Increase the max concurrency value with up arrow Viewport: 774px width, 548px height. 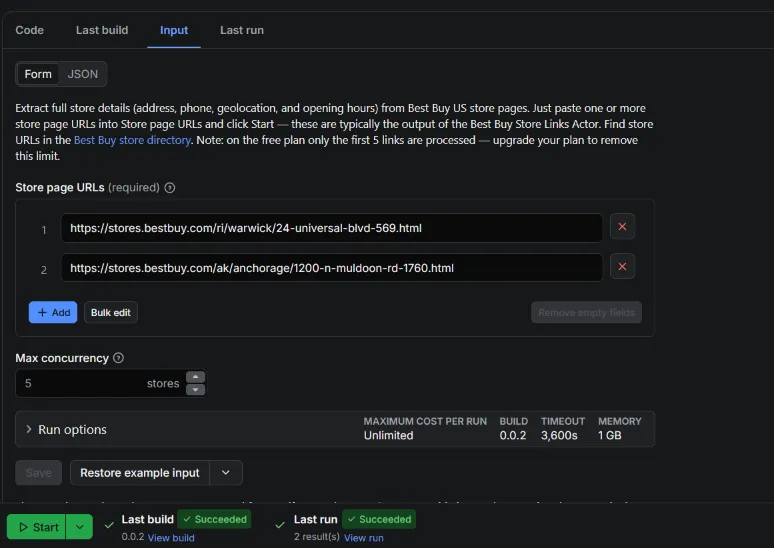pos(195,377)
